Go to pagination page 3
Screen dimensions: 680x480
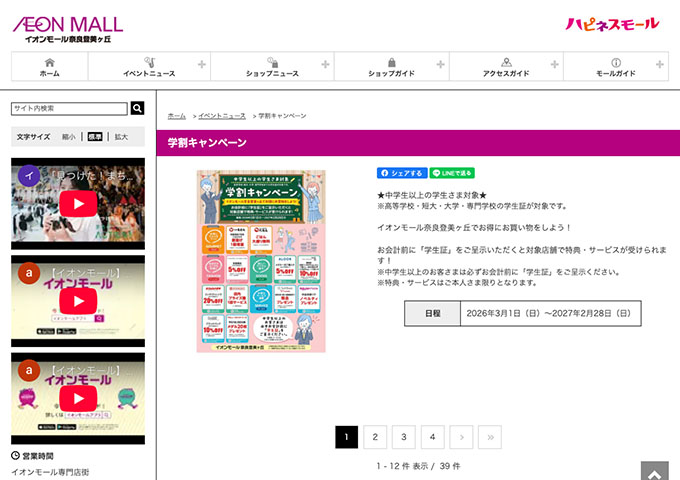tap(404, 437)
